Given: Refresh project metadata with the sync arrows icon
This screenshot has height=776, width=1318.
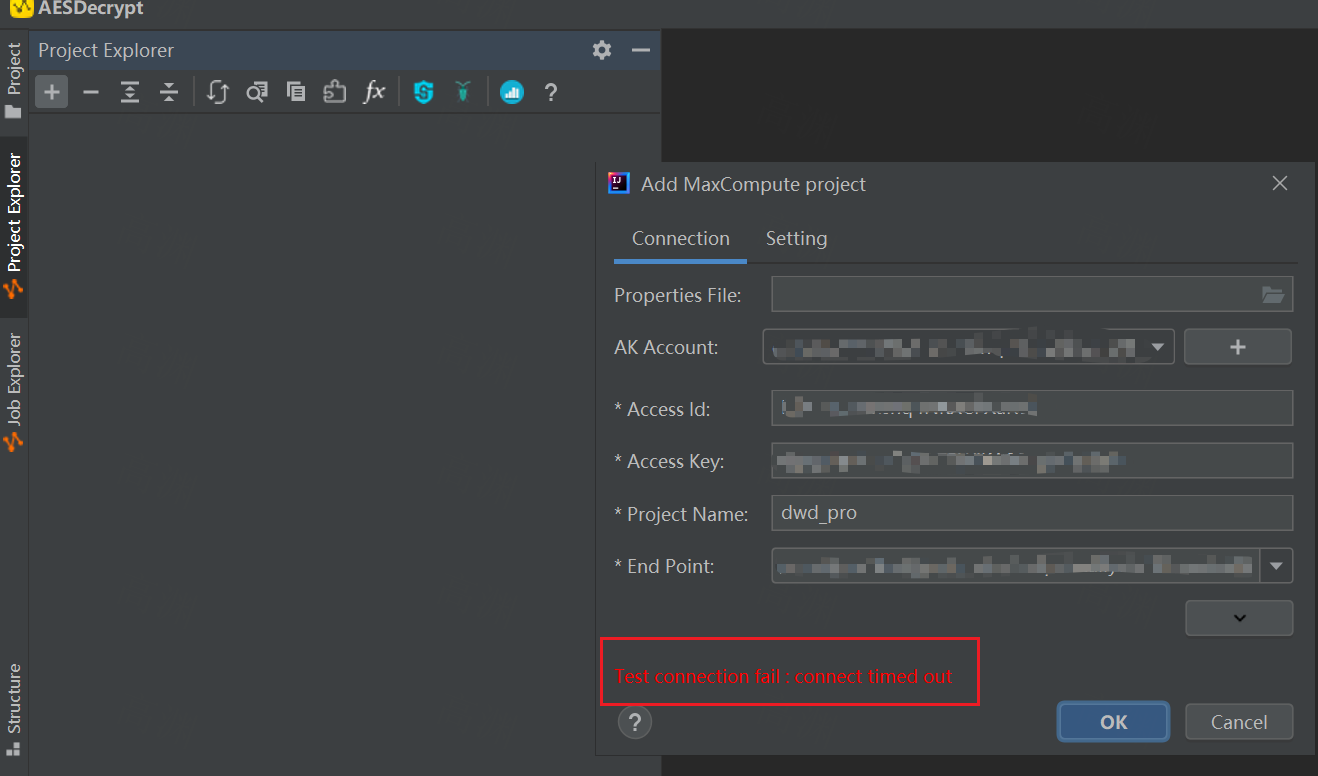Looking at the screenshot, I should click(x=218, y=92).
